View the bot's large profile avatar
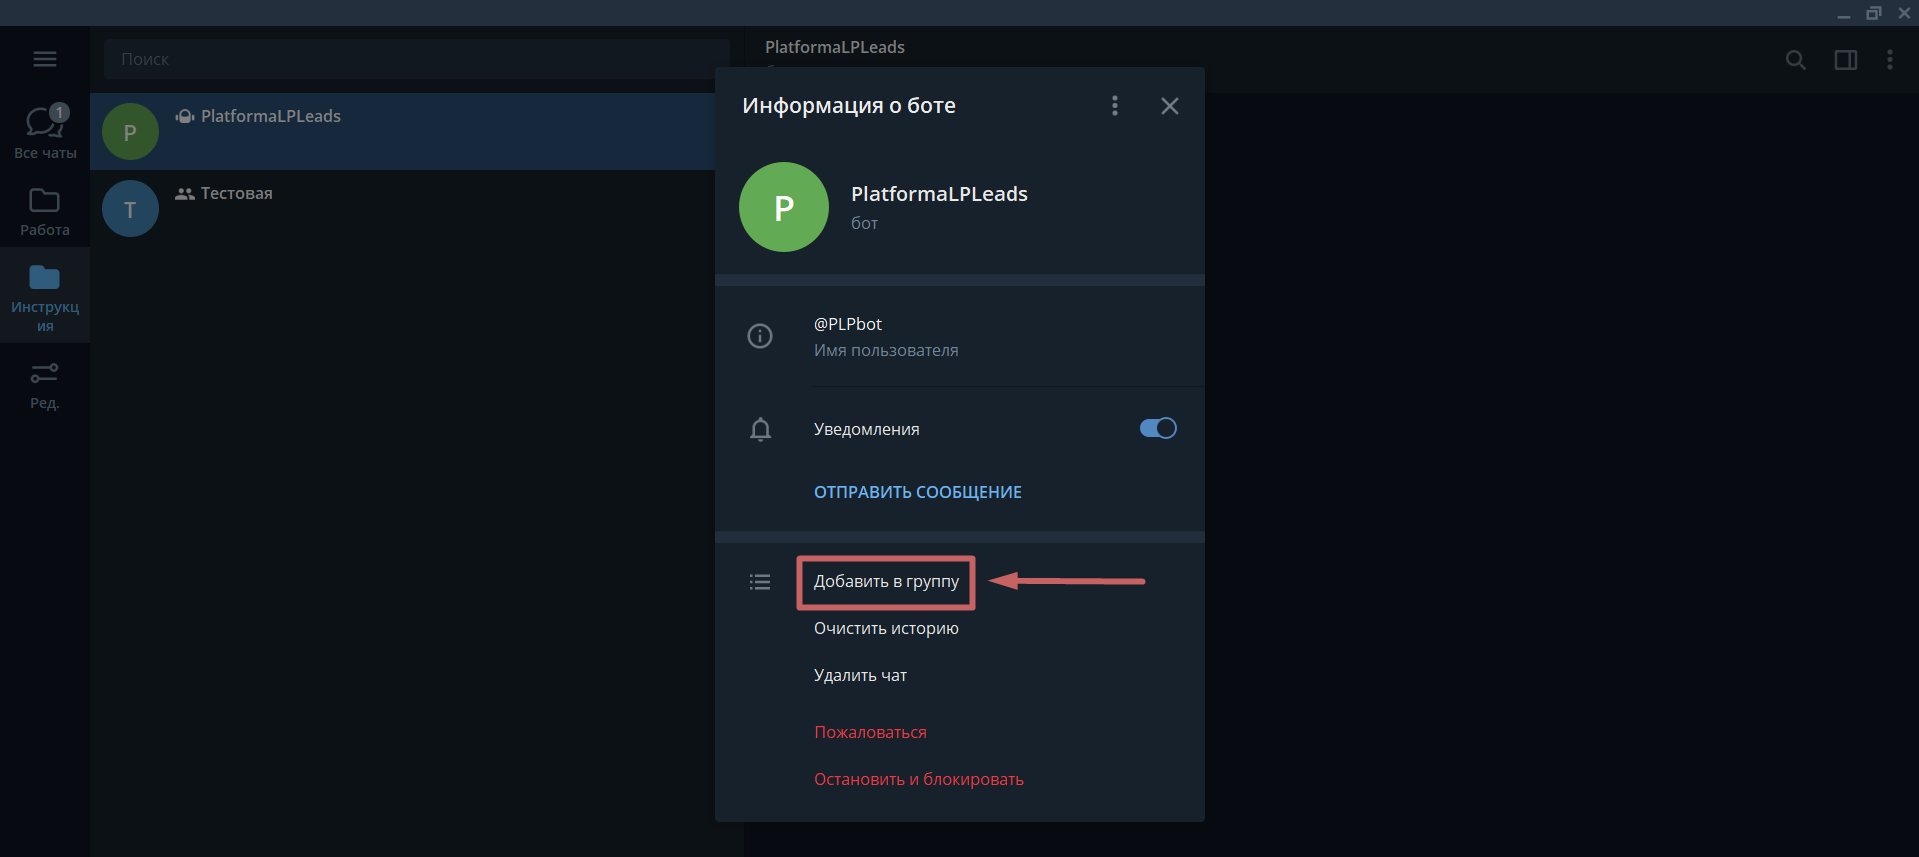The image size is (1919, 857). tap(784, 207)
